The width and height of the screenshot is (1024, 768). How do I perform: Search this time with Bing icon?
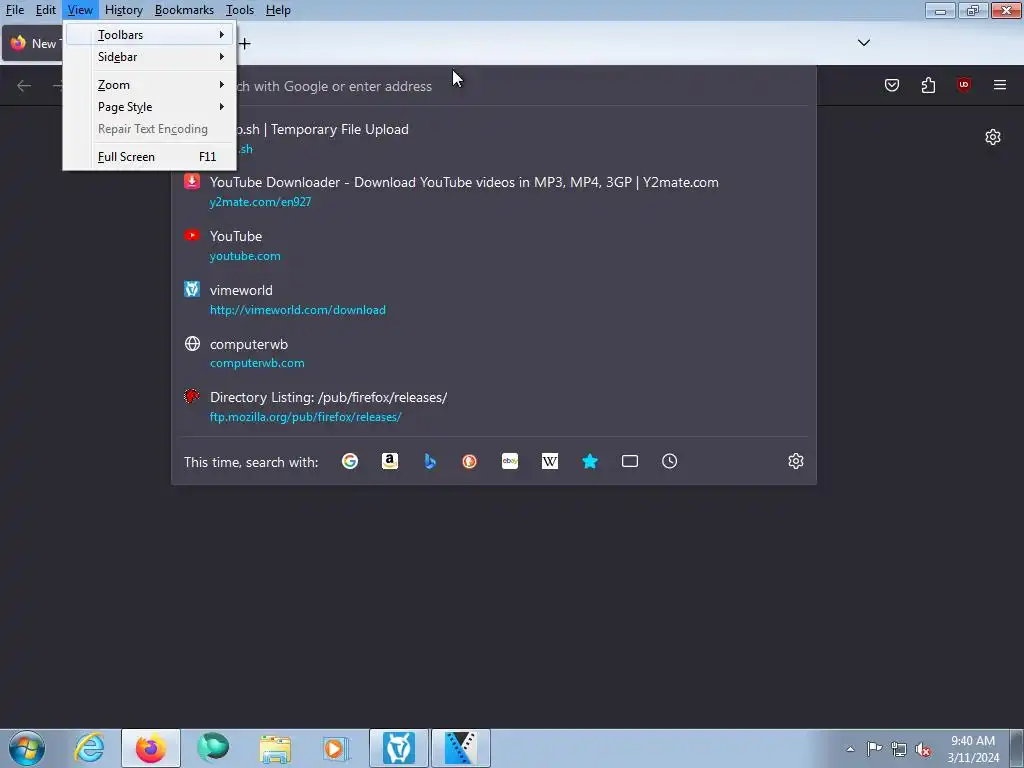[x=430, y=461]
